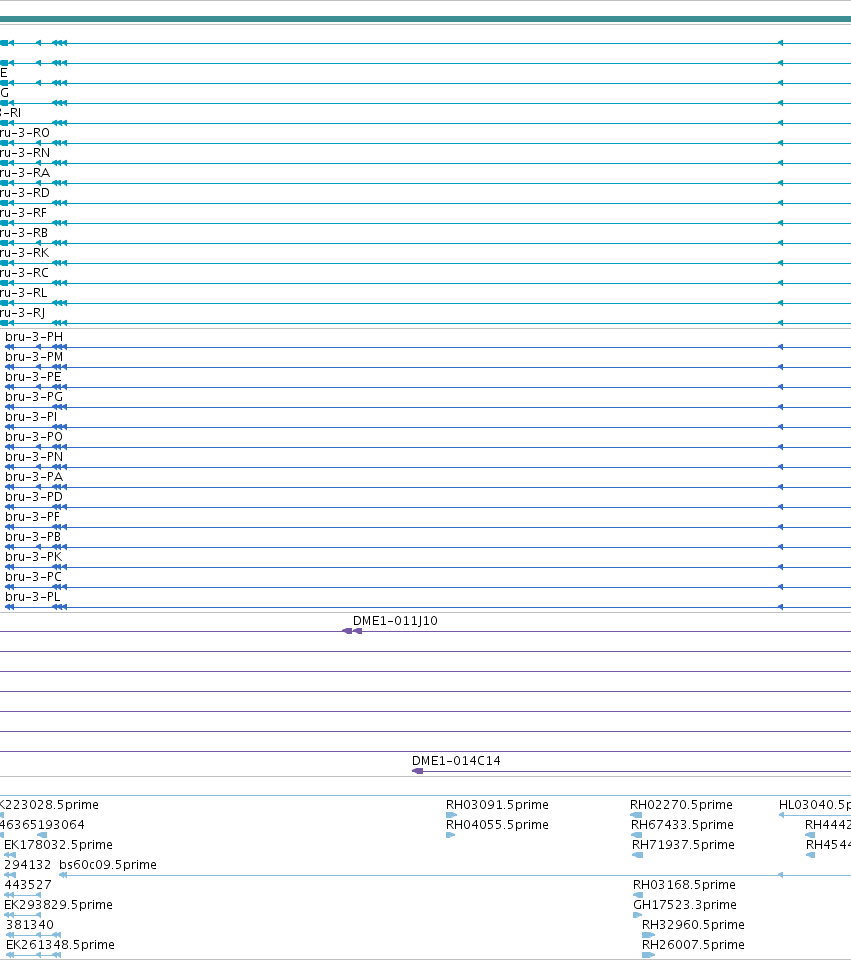Select the bru-3-PO transcript label
Screen dimensions: 851x960
pos(34,437)
